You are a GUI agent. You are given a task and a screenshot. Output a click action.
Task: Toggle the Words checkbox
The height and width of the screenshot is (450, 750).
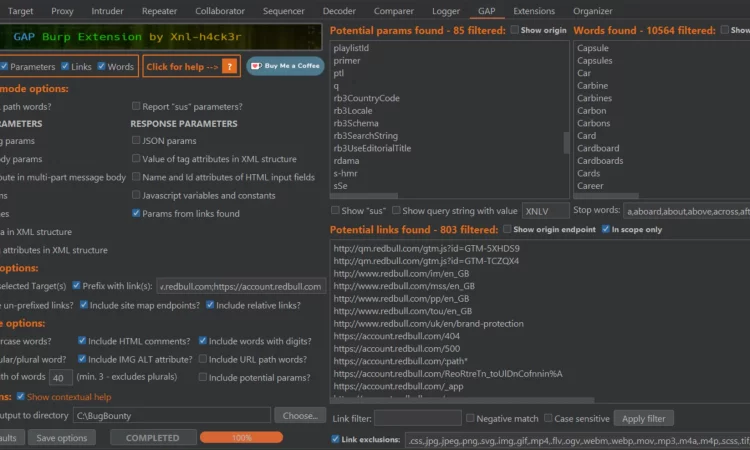(x=101, y=66)
